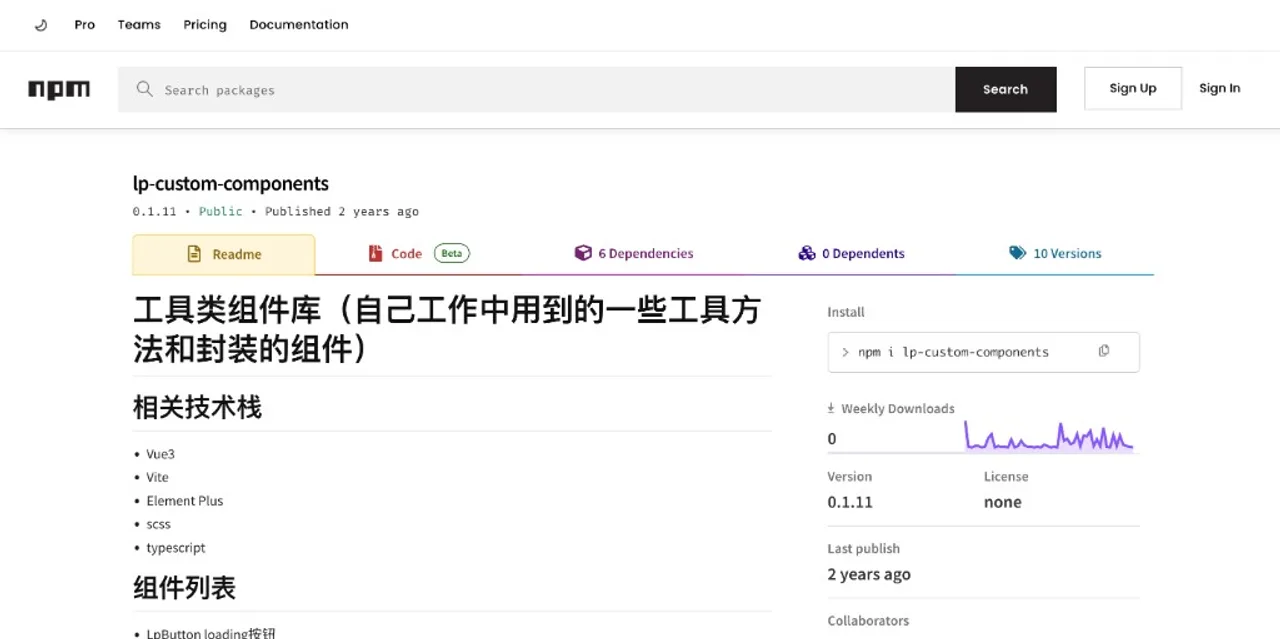Click the Public label
This screenshot has height=639, width=1280.
(x=221, y=211)
